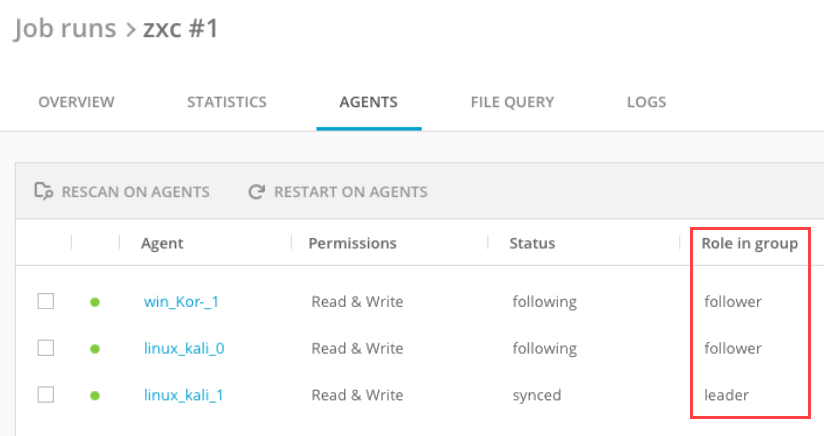
Task: Click green status dot for linux_kali_1
Action: tap(95, 396)
